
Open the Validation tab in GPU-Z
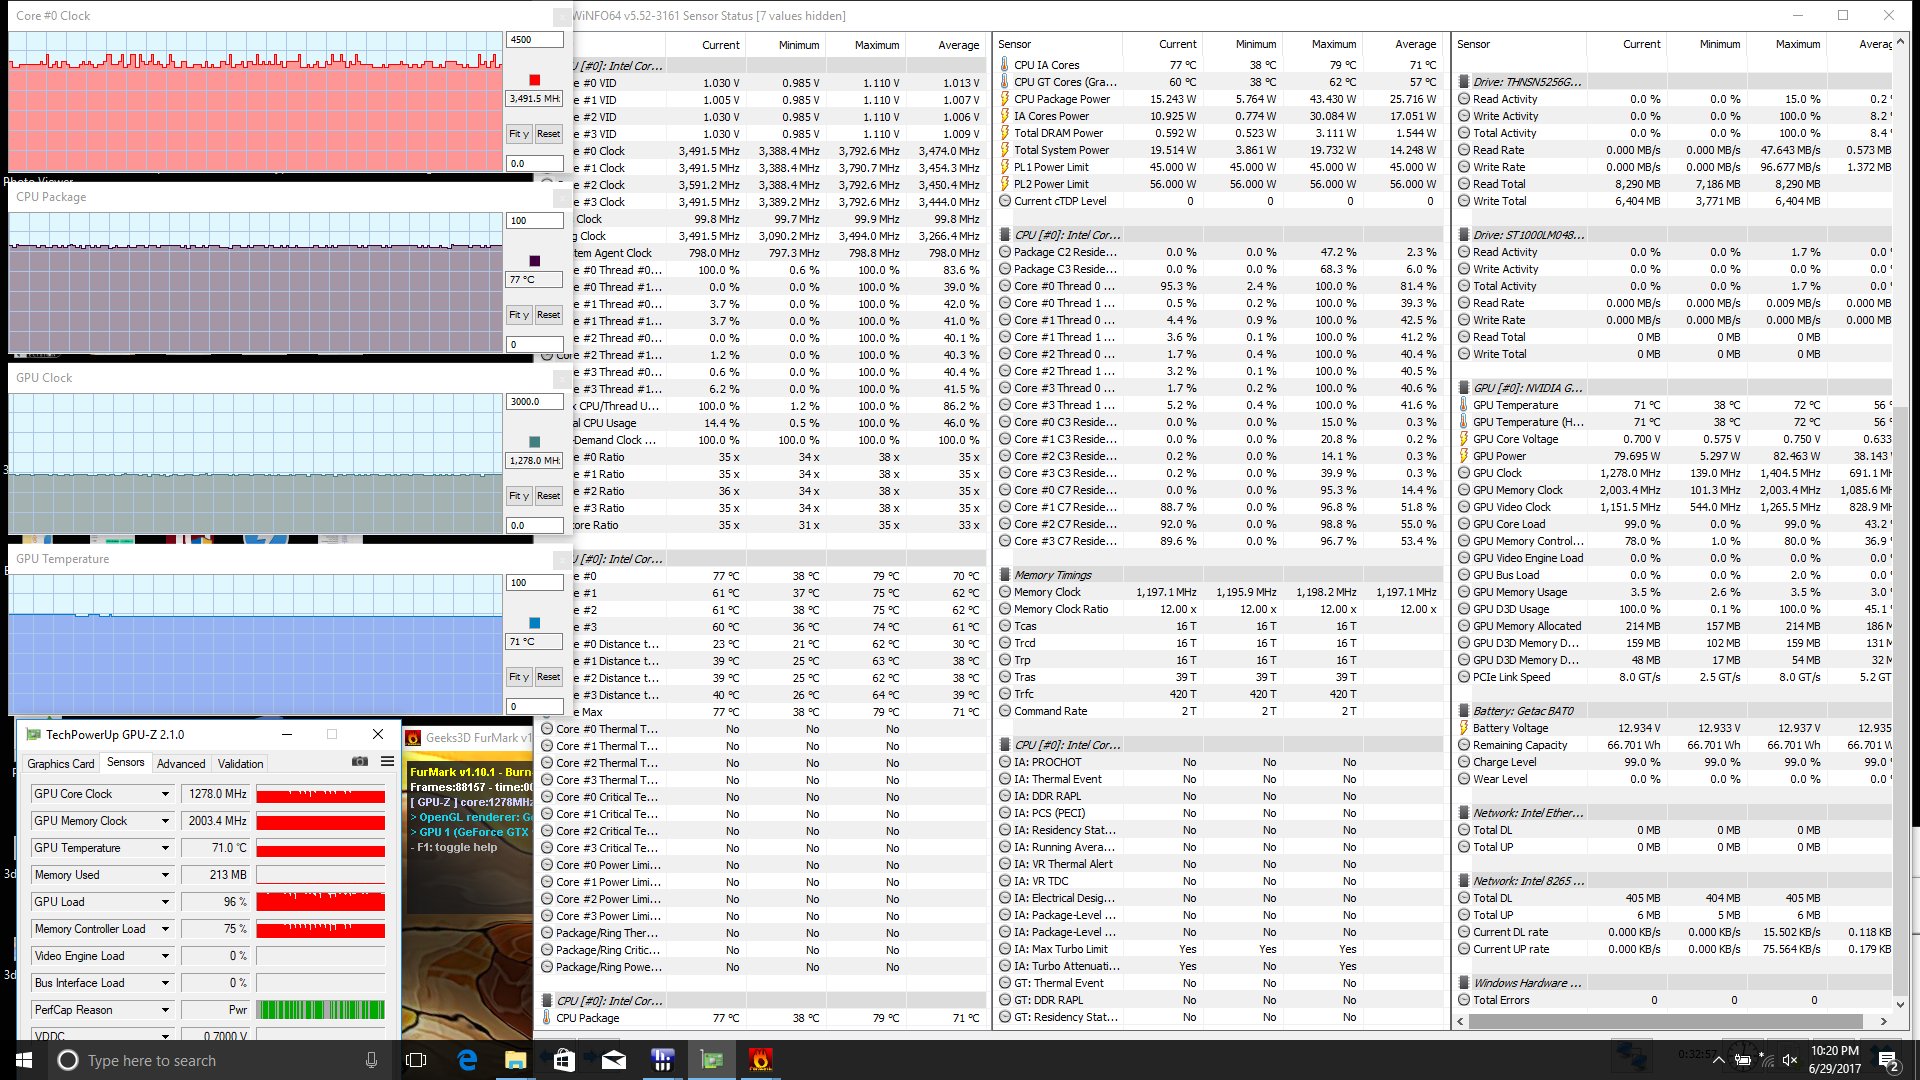(x=241, y=763)
